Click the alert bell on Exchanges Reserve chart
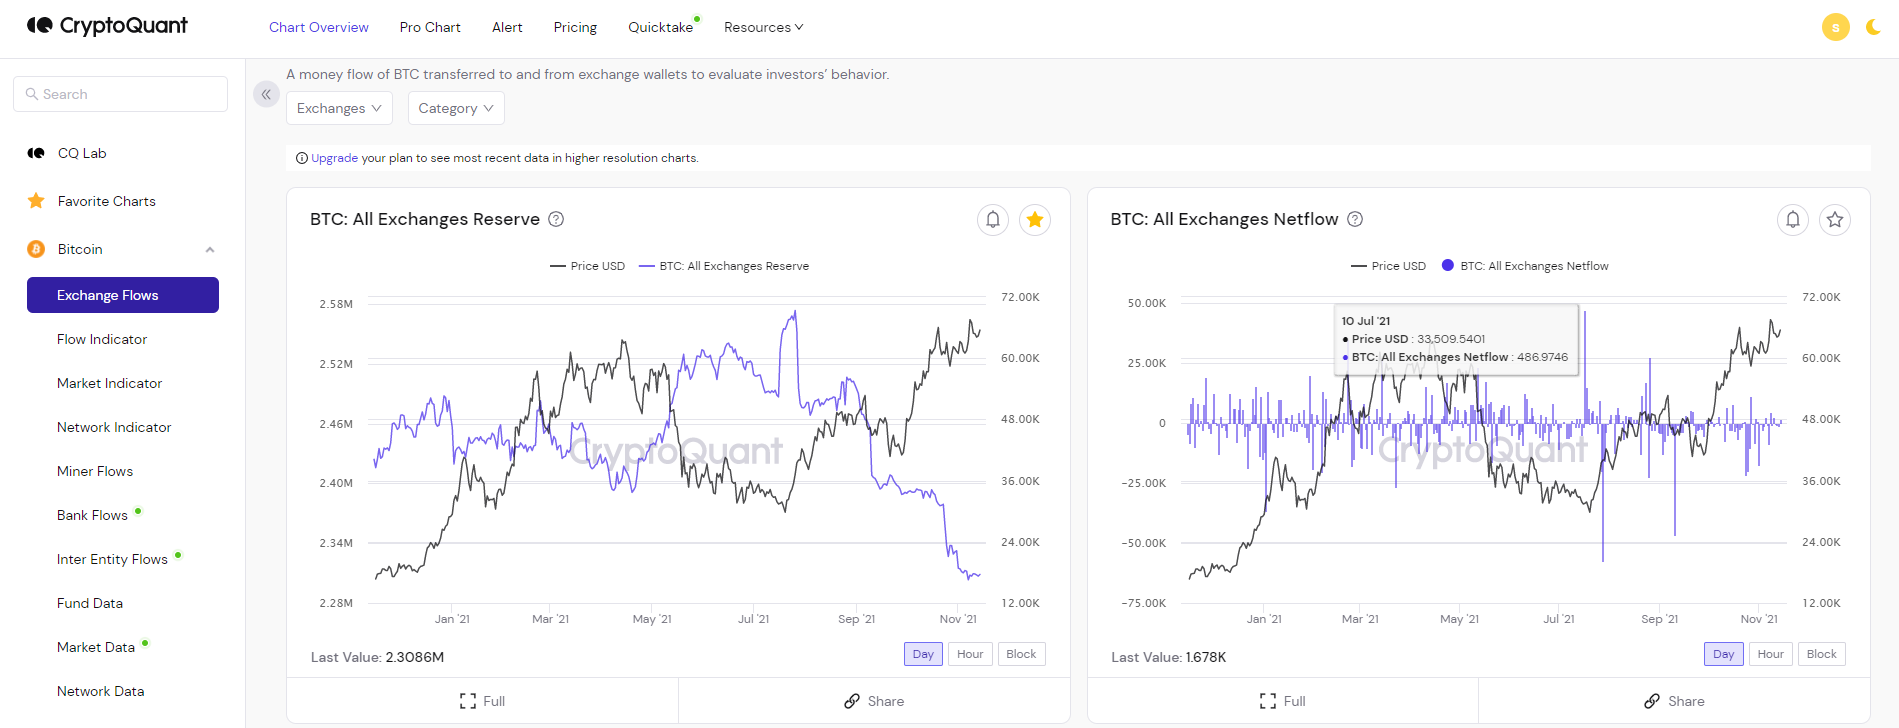The height and width of the screenshot is (728, 1899). pos(992,220)
